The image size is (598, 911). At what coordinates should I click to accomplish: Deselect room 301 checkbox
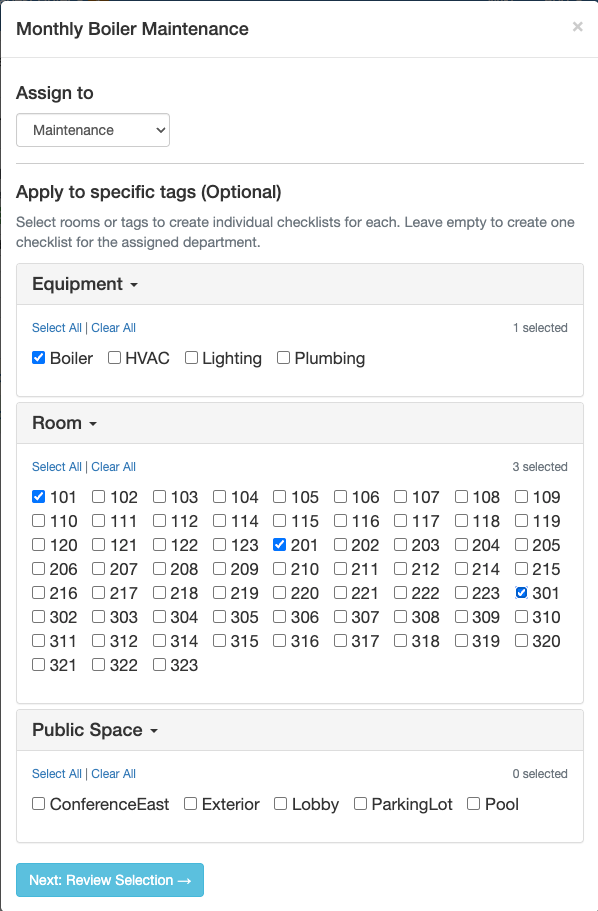(x=521, y=593)
